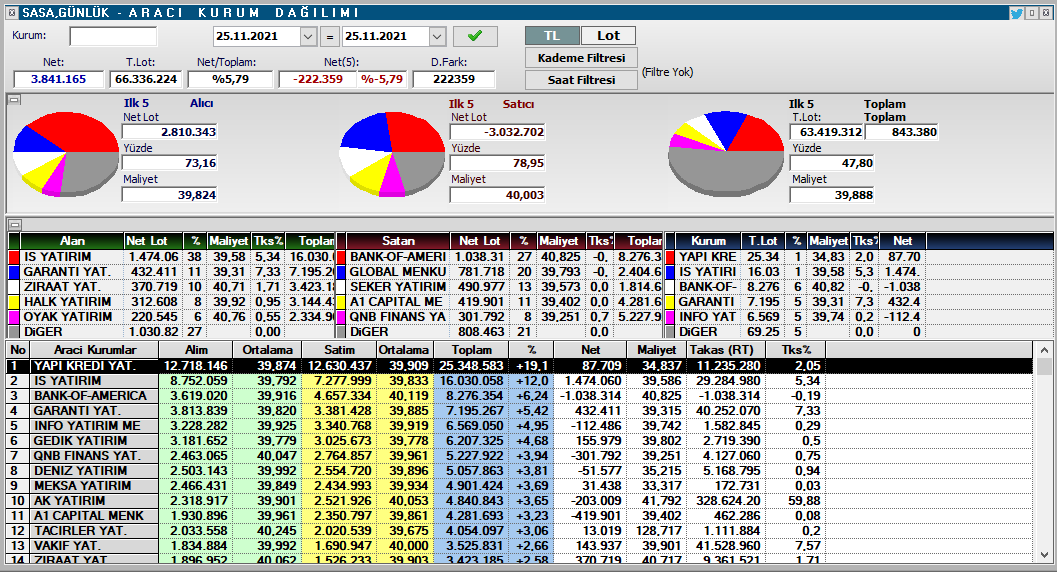Click SEKER YATIRIM in the Satan table
This screenshot has width=1057, height=572.
tap(398, 287)
